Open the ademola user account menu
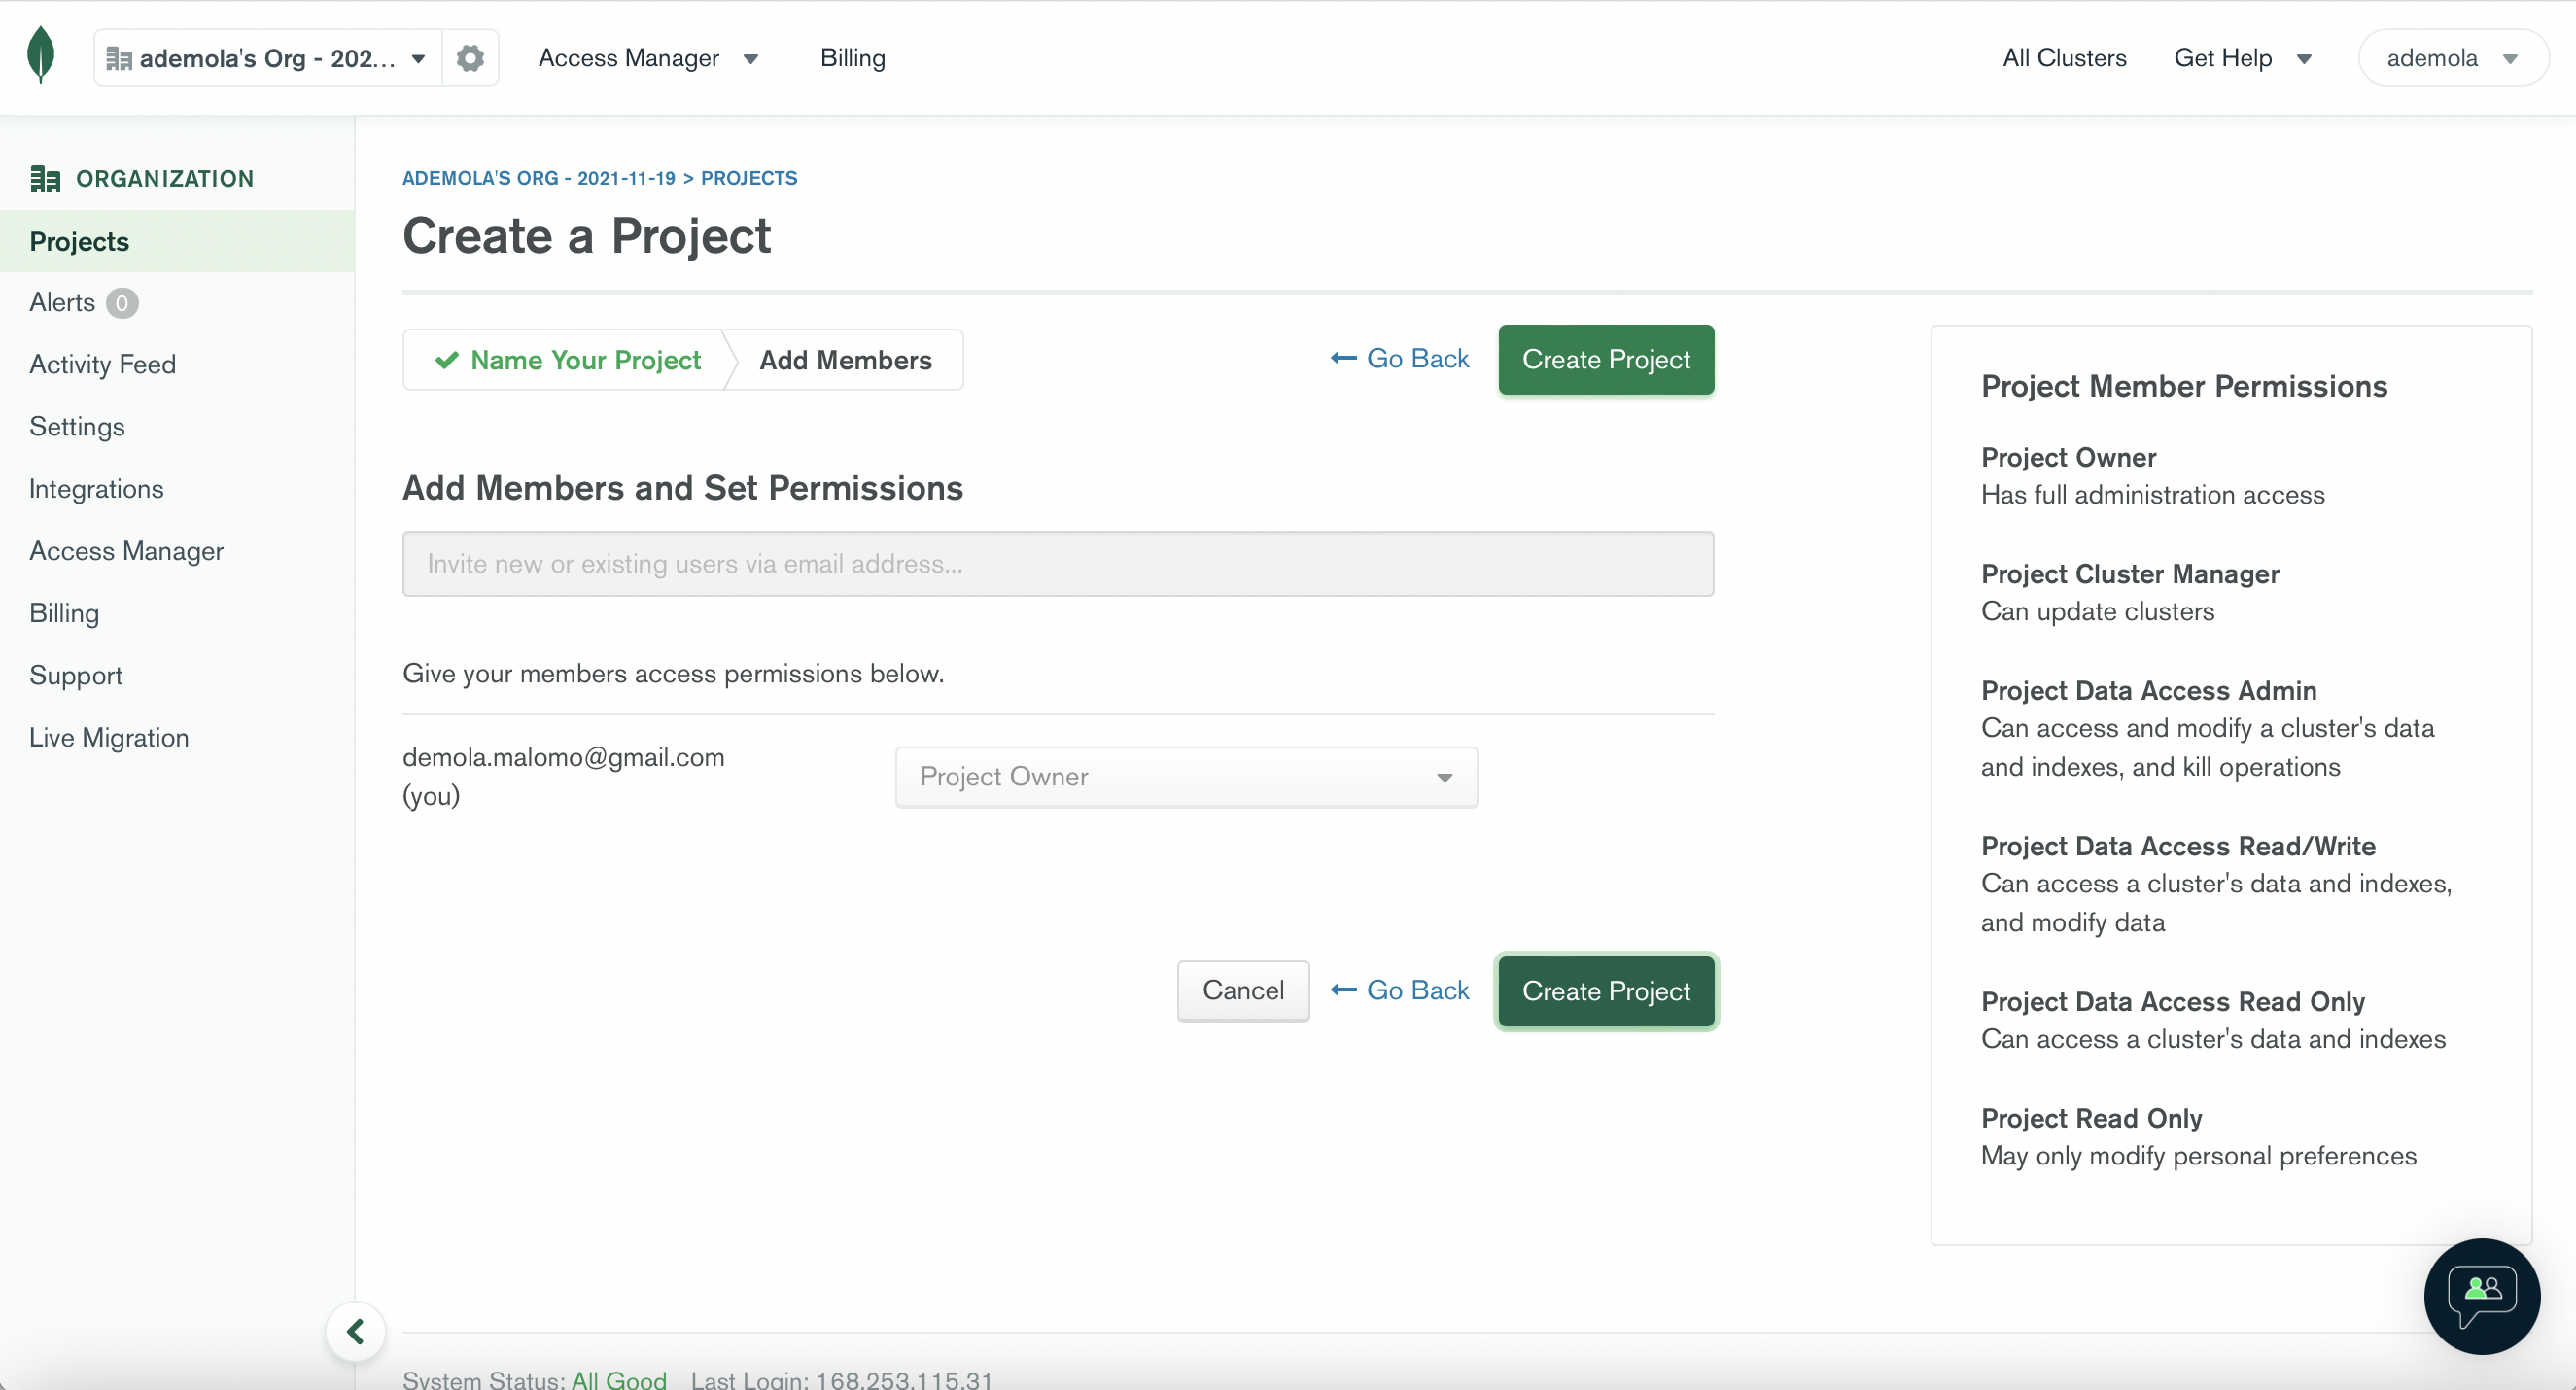Screen dimensions: 2576x1390 coord(2451,58)
